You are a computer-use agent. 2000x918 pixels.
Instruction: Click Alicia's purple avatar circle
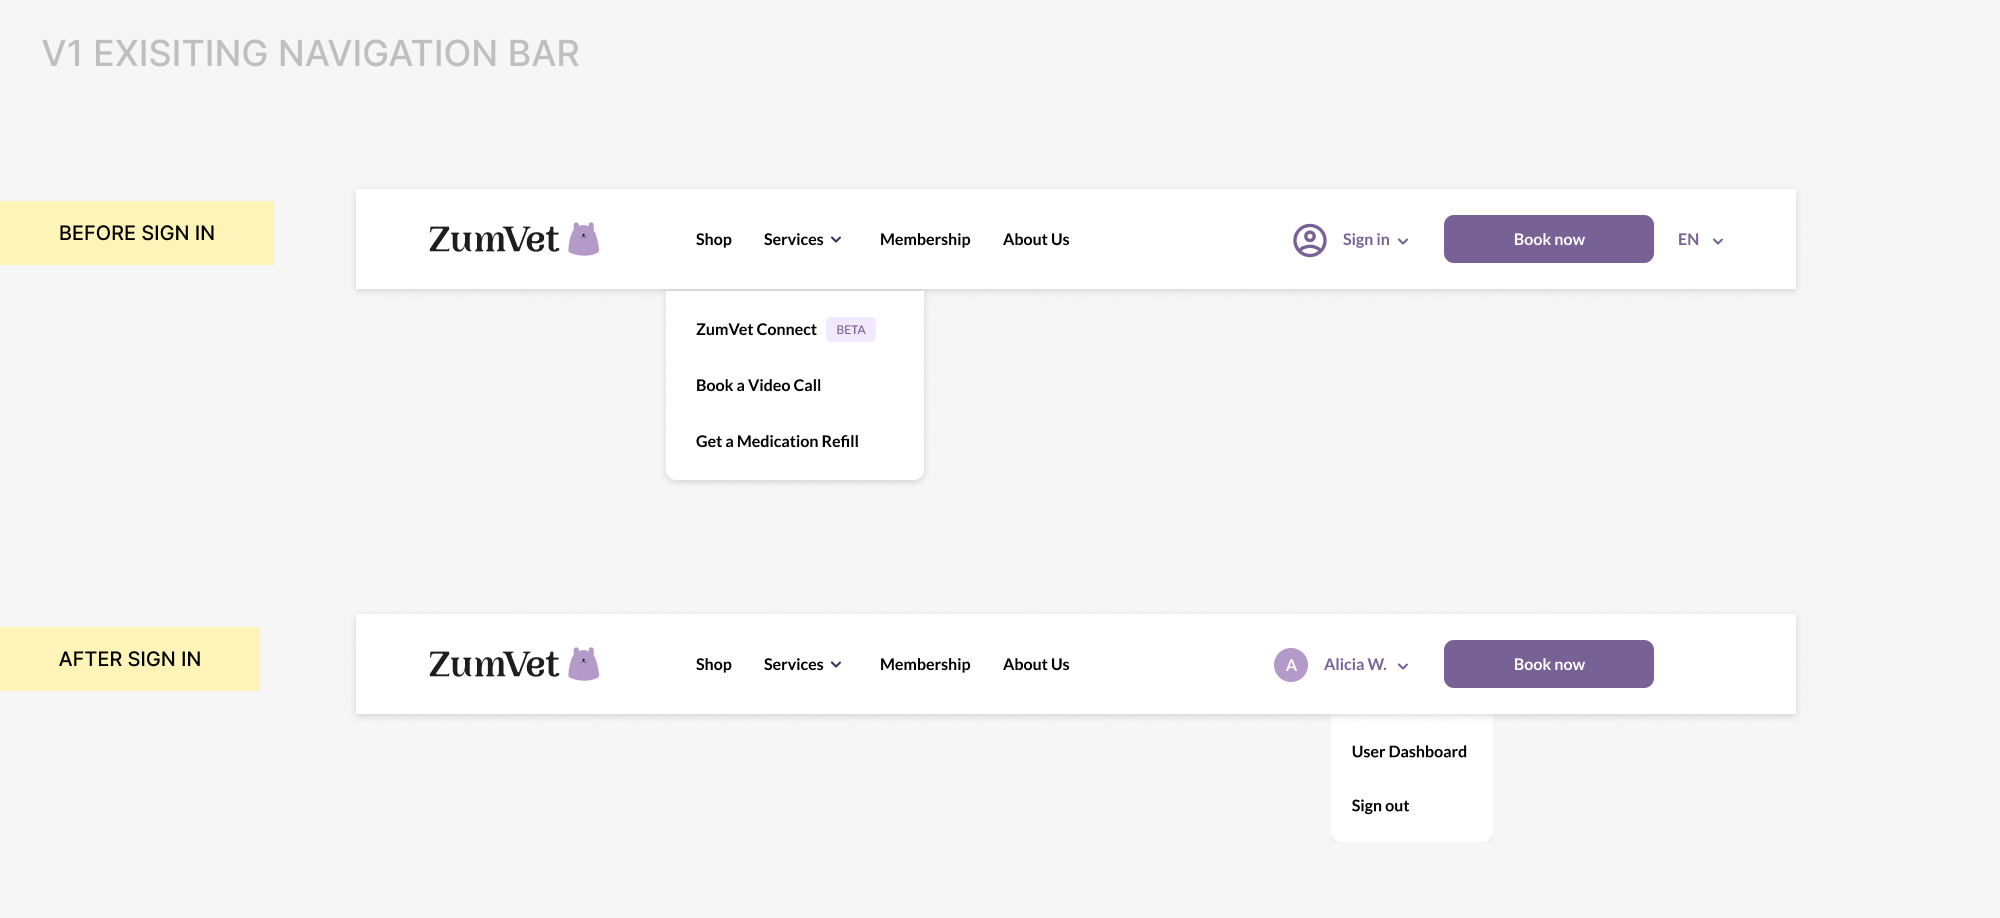1290,665
